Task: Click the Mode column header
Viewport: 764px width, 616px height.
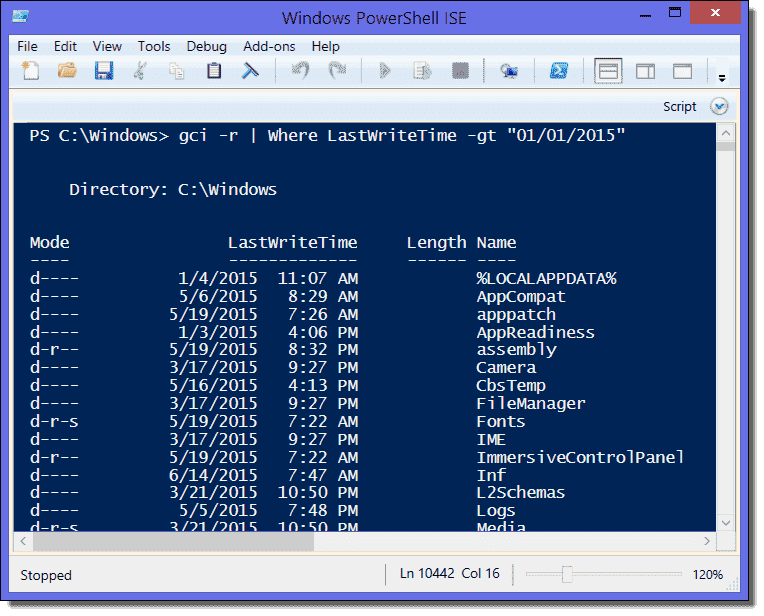Action: coord(49,242)
